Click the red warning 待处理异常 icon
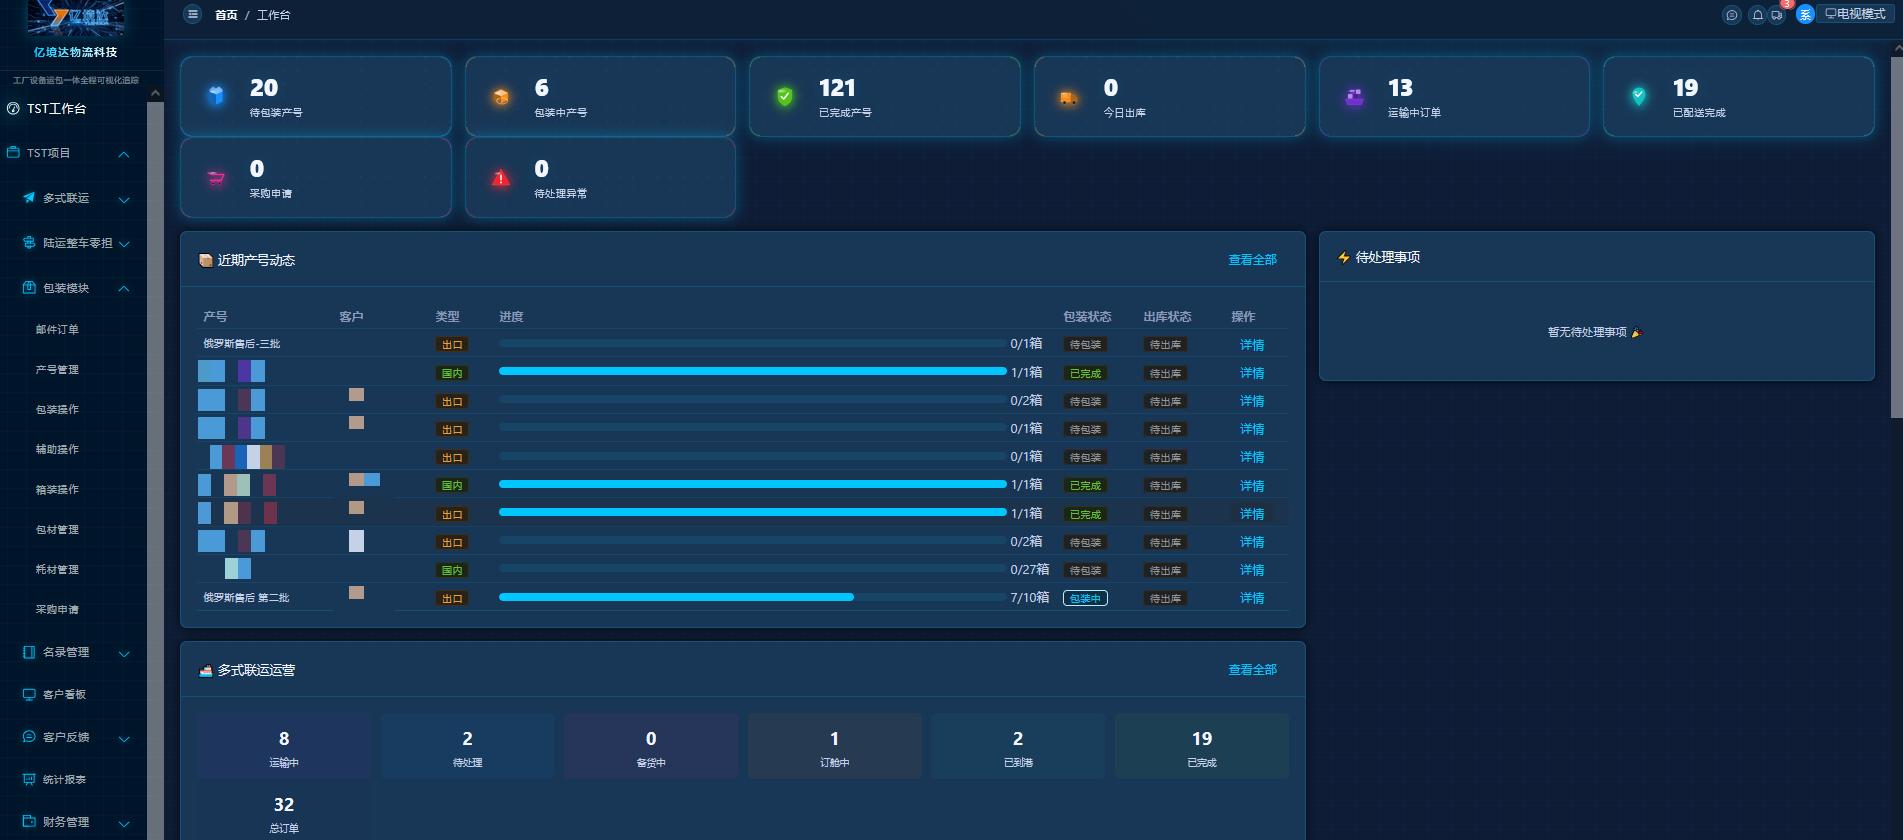 (x=501, y=178)
